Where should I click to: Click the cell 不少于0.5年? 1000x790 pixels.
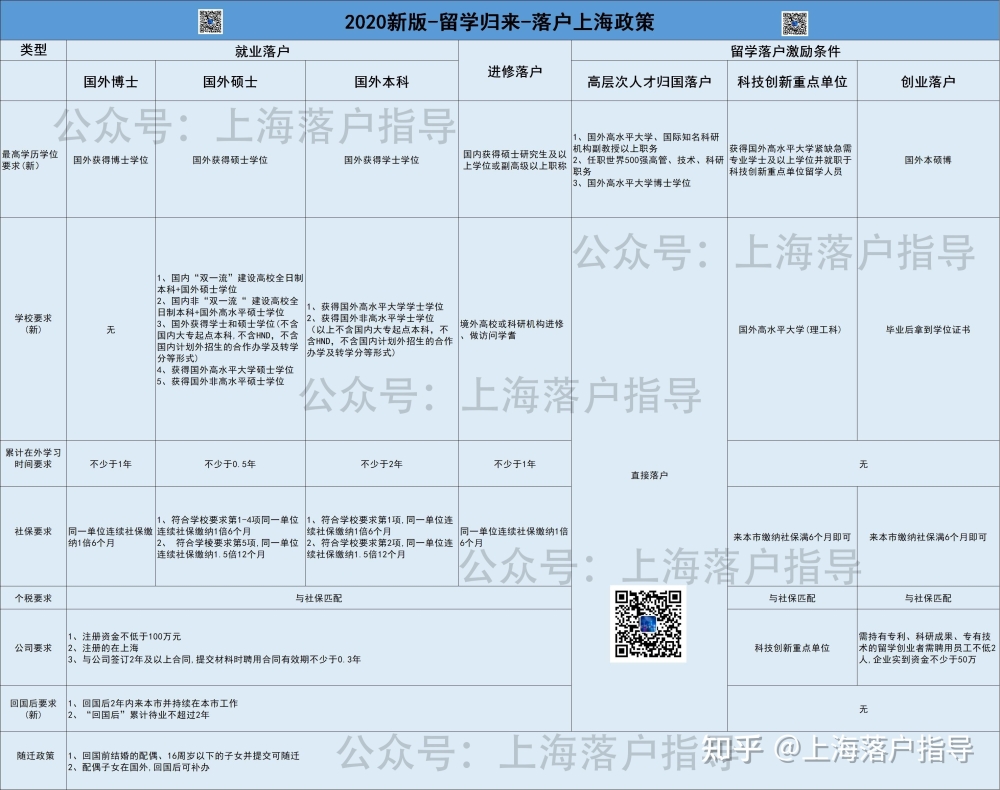[230, 464]
